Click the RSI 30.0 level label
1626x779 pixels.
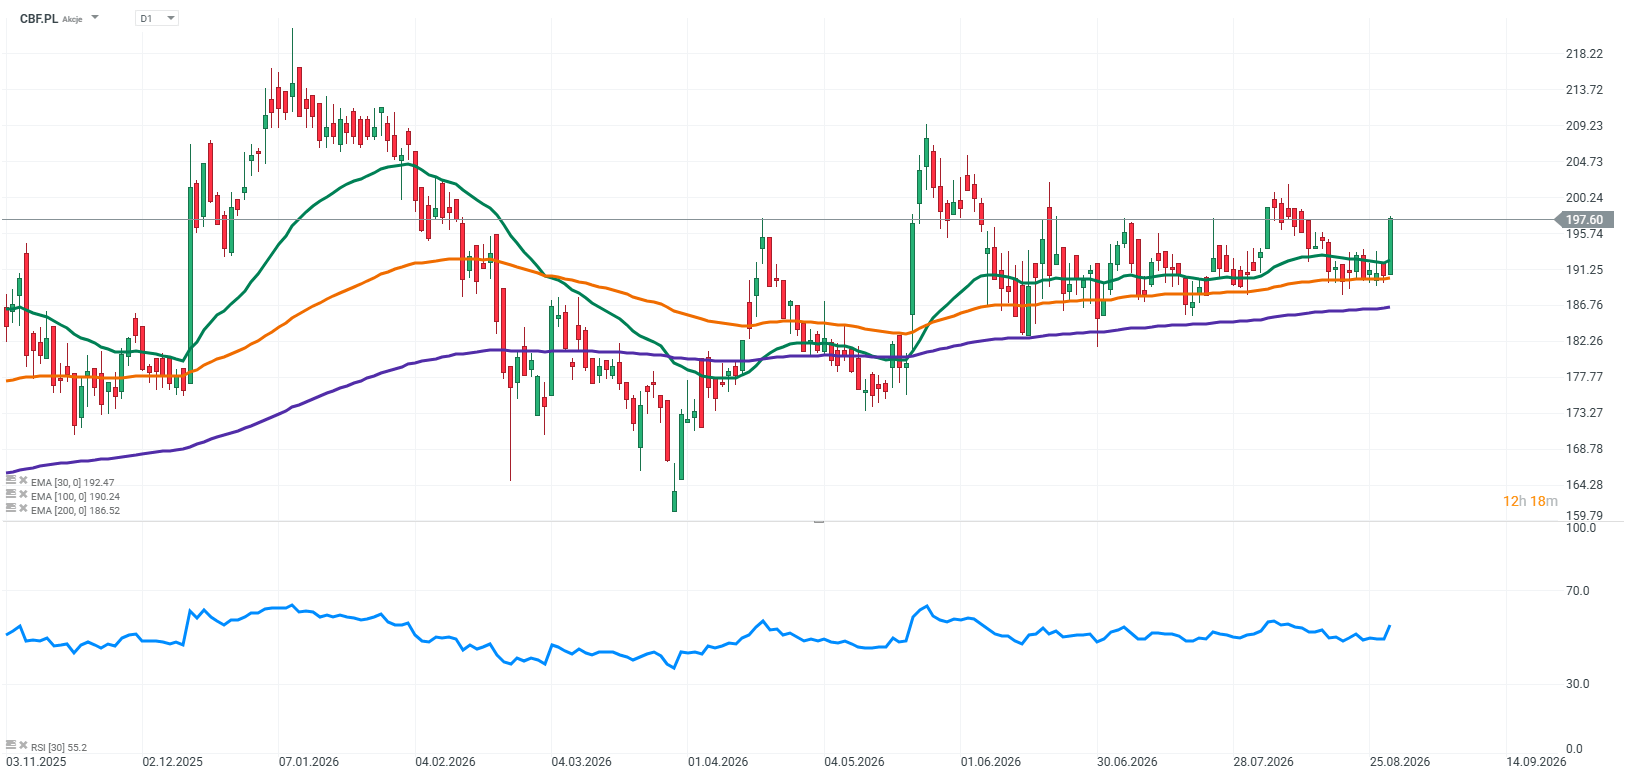(1578, 684)
